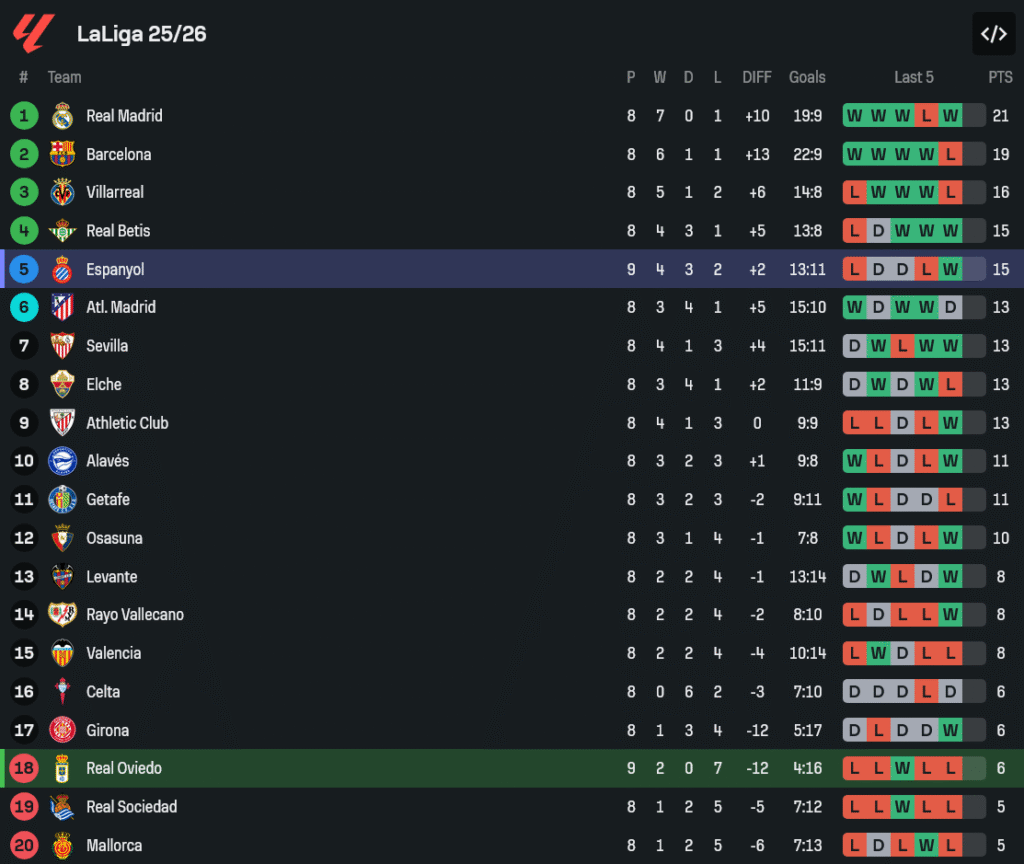Sort table by PTS column header

1000,77
